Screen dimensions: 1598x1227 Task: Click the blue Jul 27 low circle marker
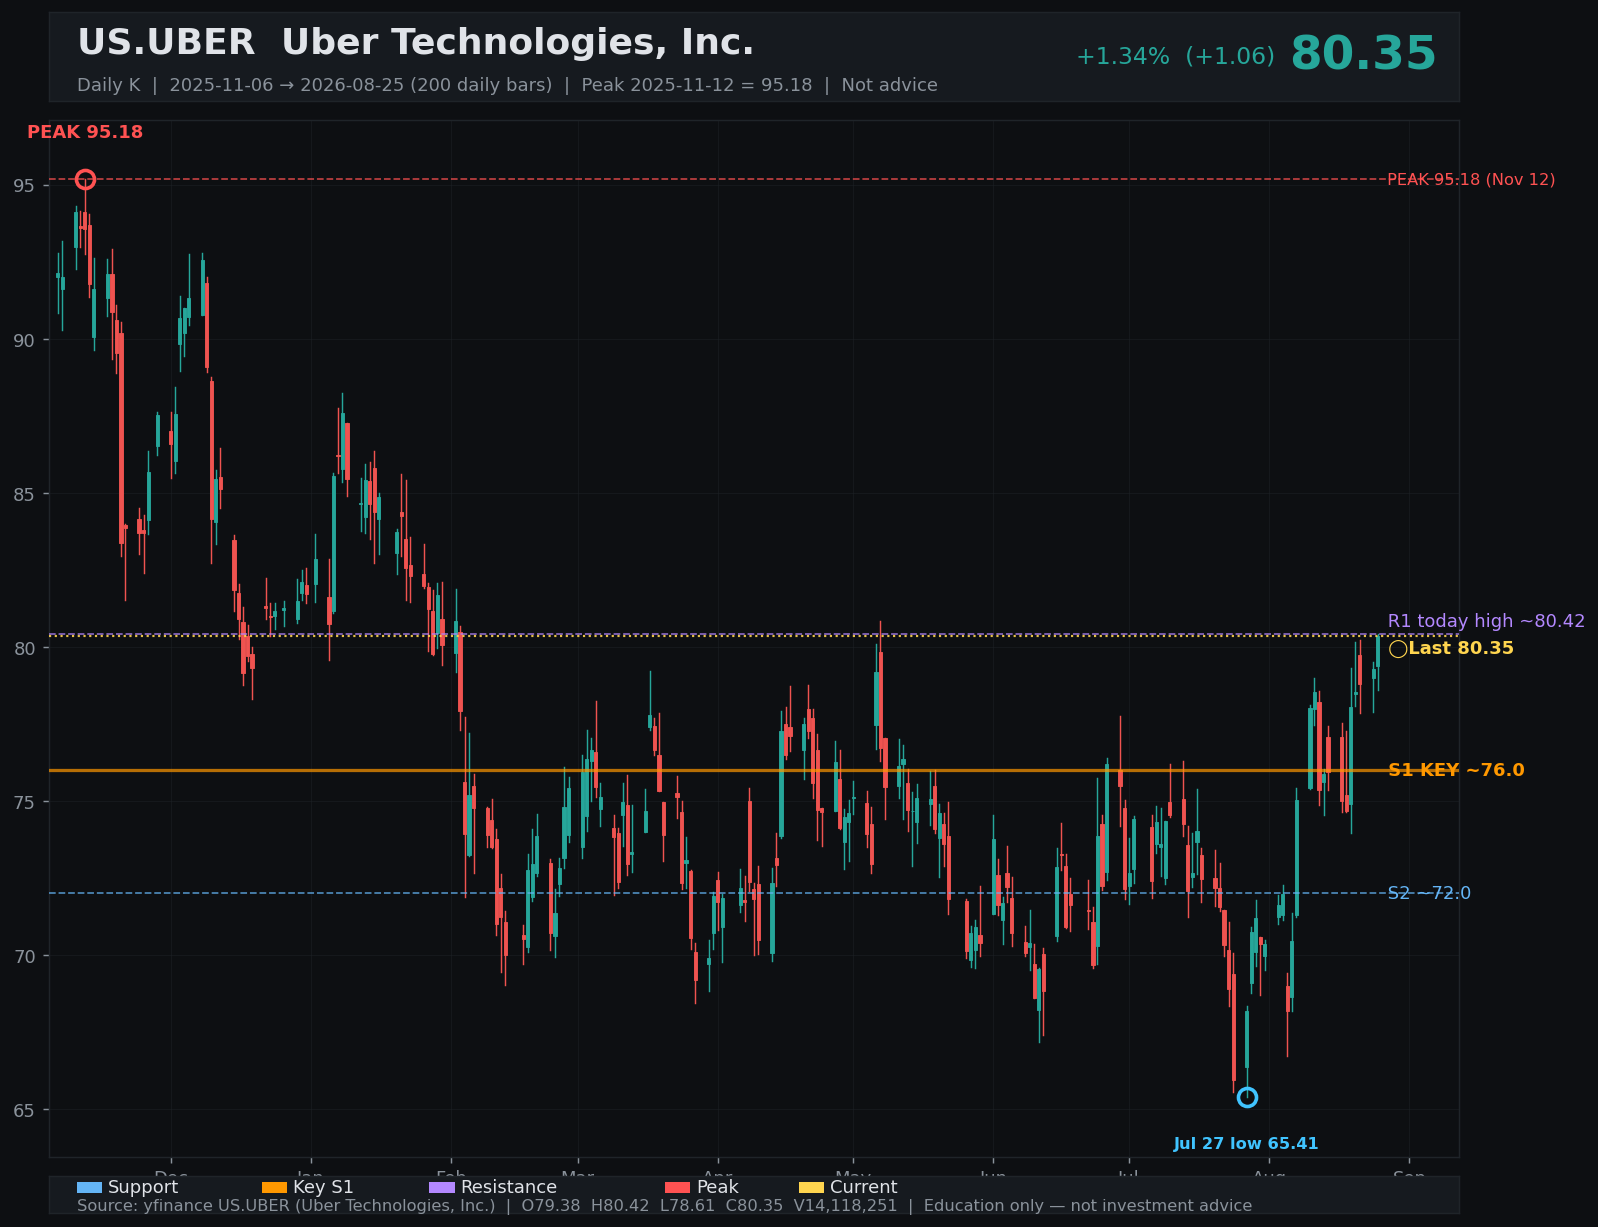pyautogui.click(x=1247, y=1097)
